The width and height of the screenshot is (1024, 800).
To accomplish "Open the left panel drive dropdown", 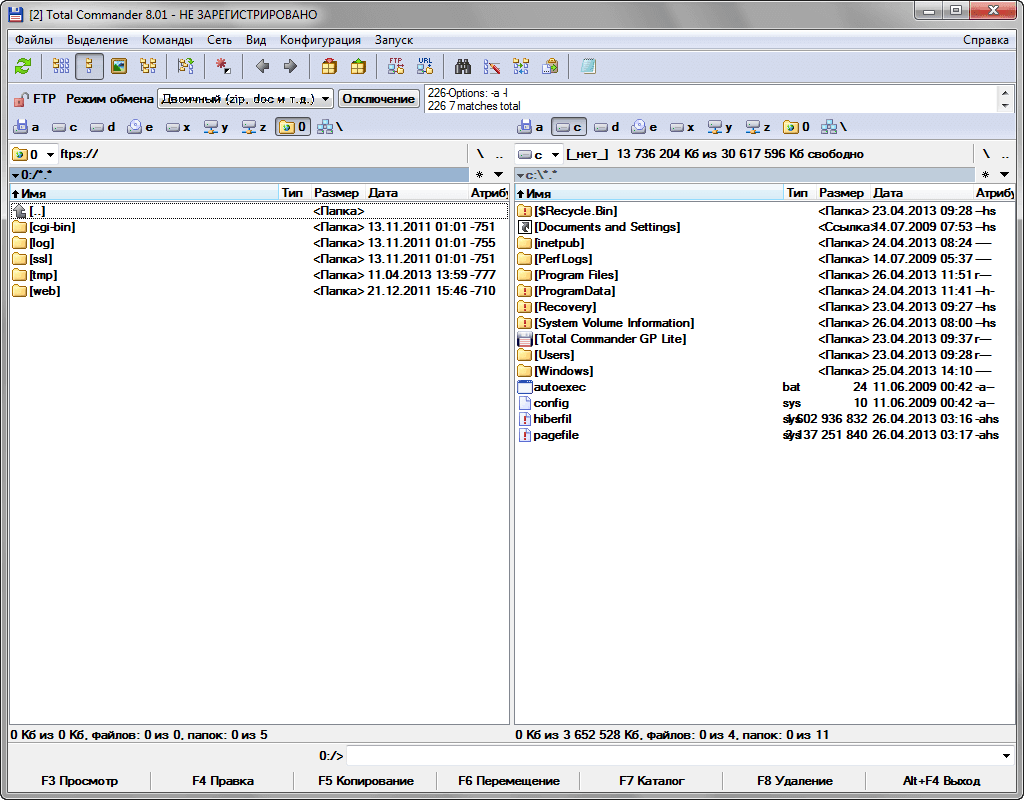I will (x=34, y=154).
